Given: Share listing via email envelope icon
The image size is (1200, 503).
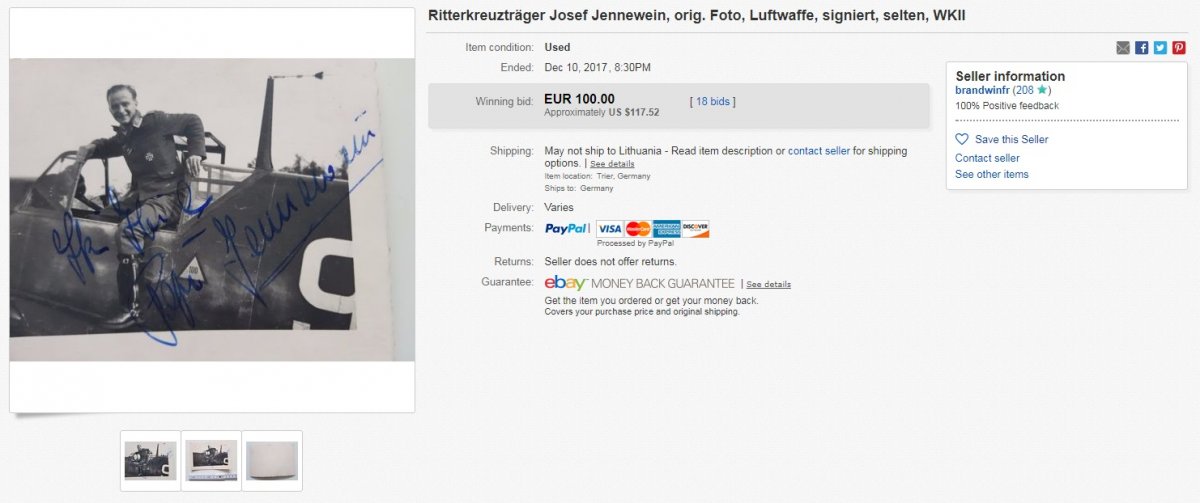Looking at the screenshot, I should click(1123, 48).
